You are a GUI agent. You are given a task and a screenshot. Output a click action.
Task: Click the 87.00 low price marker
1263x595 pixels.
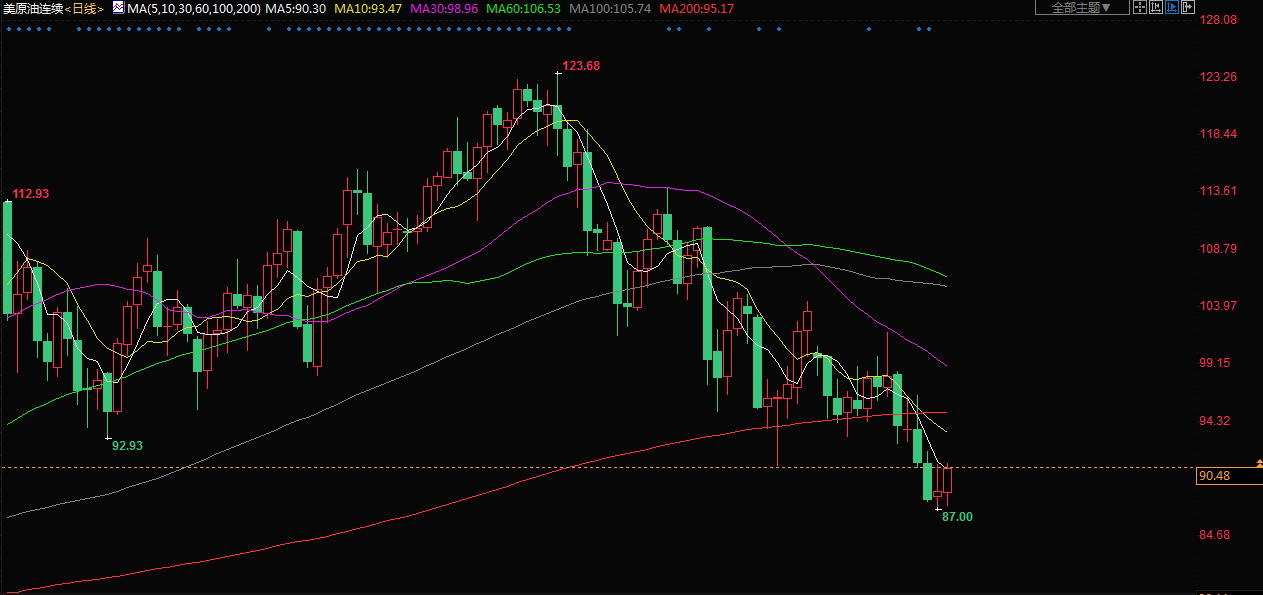[956, 517]
